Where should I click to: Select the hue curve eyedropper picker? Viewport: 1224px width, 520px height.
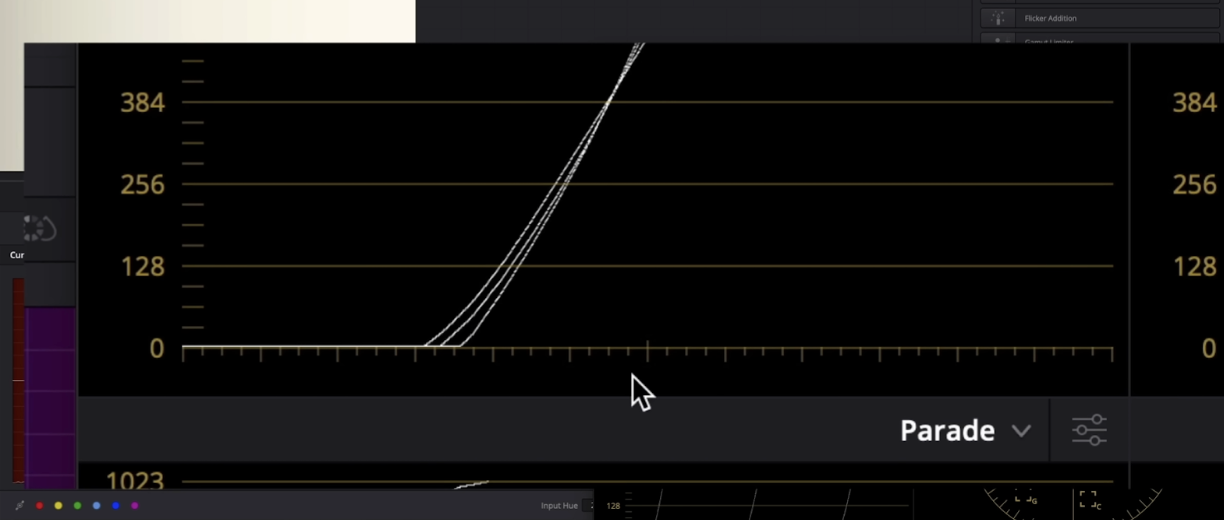(19, 506)
